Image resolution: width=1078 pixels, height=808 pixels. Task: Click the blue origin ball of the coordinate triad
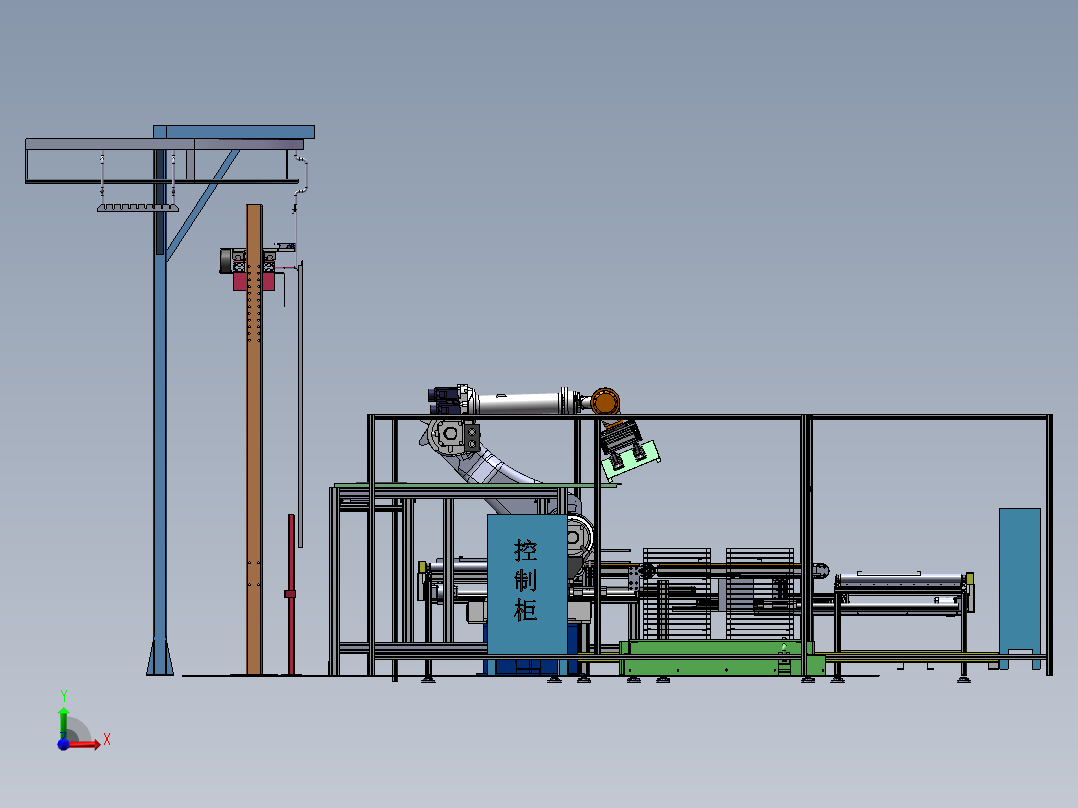click(x=63, y=744)
